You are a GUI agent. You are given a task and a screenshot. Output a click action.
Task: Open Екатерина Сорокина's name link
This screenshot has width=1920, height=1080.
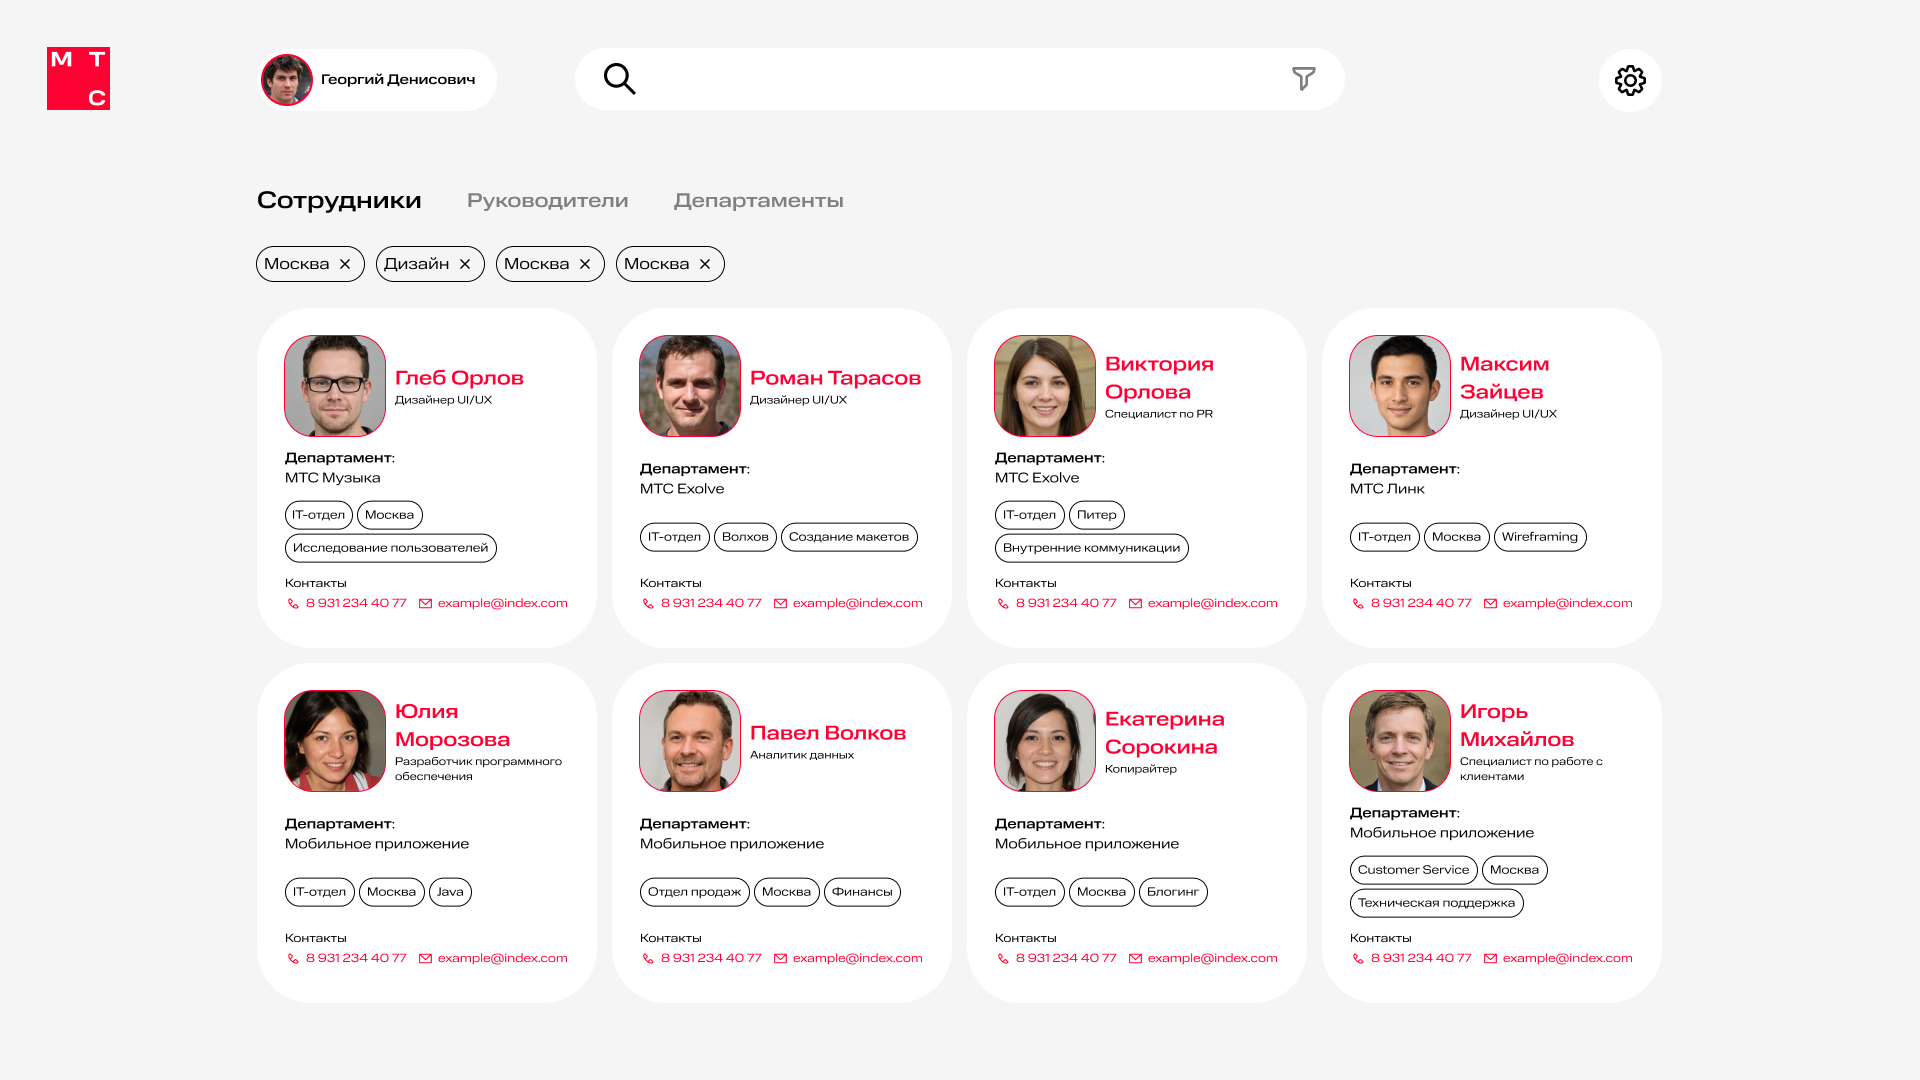coord(1163,733)
